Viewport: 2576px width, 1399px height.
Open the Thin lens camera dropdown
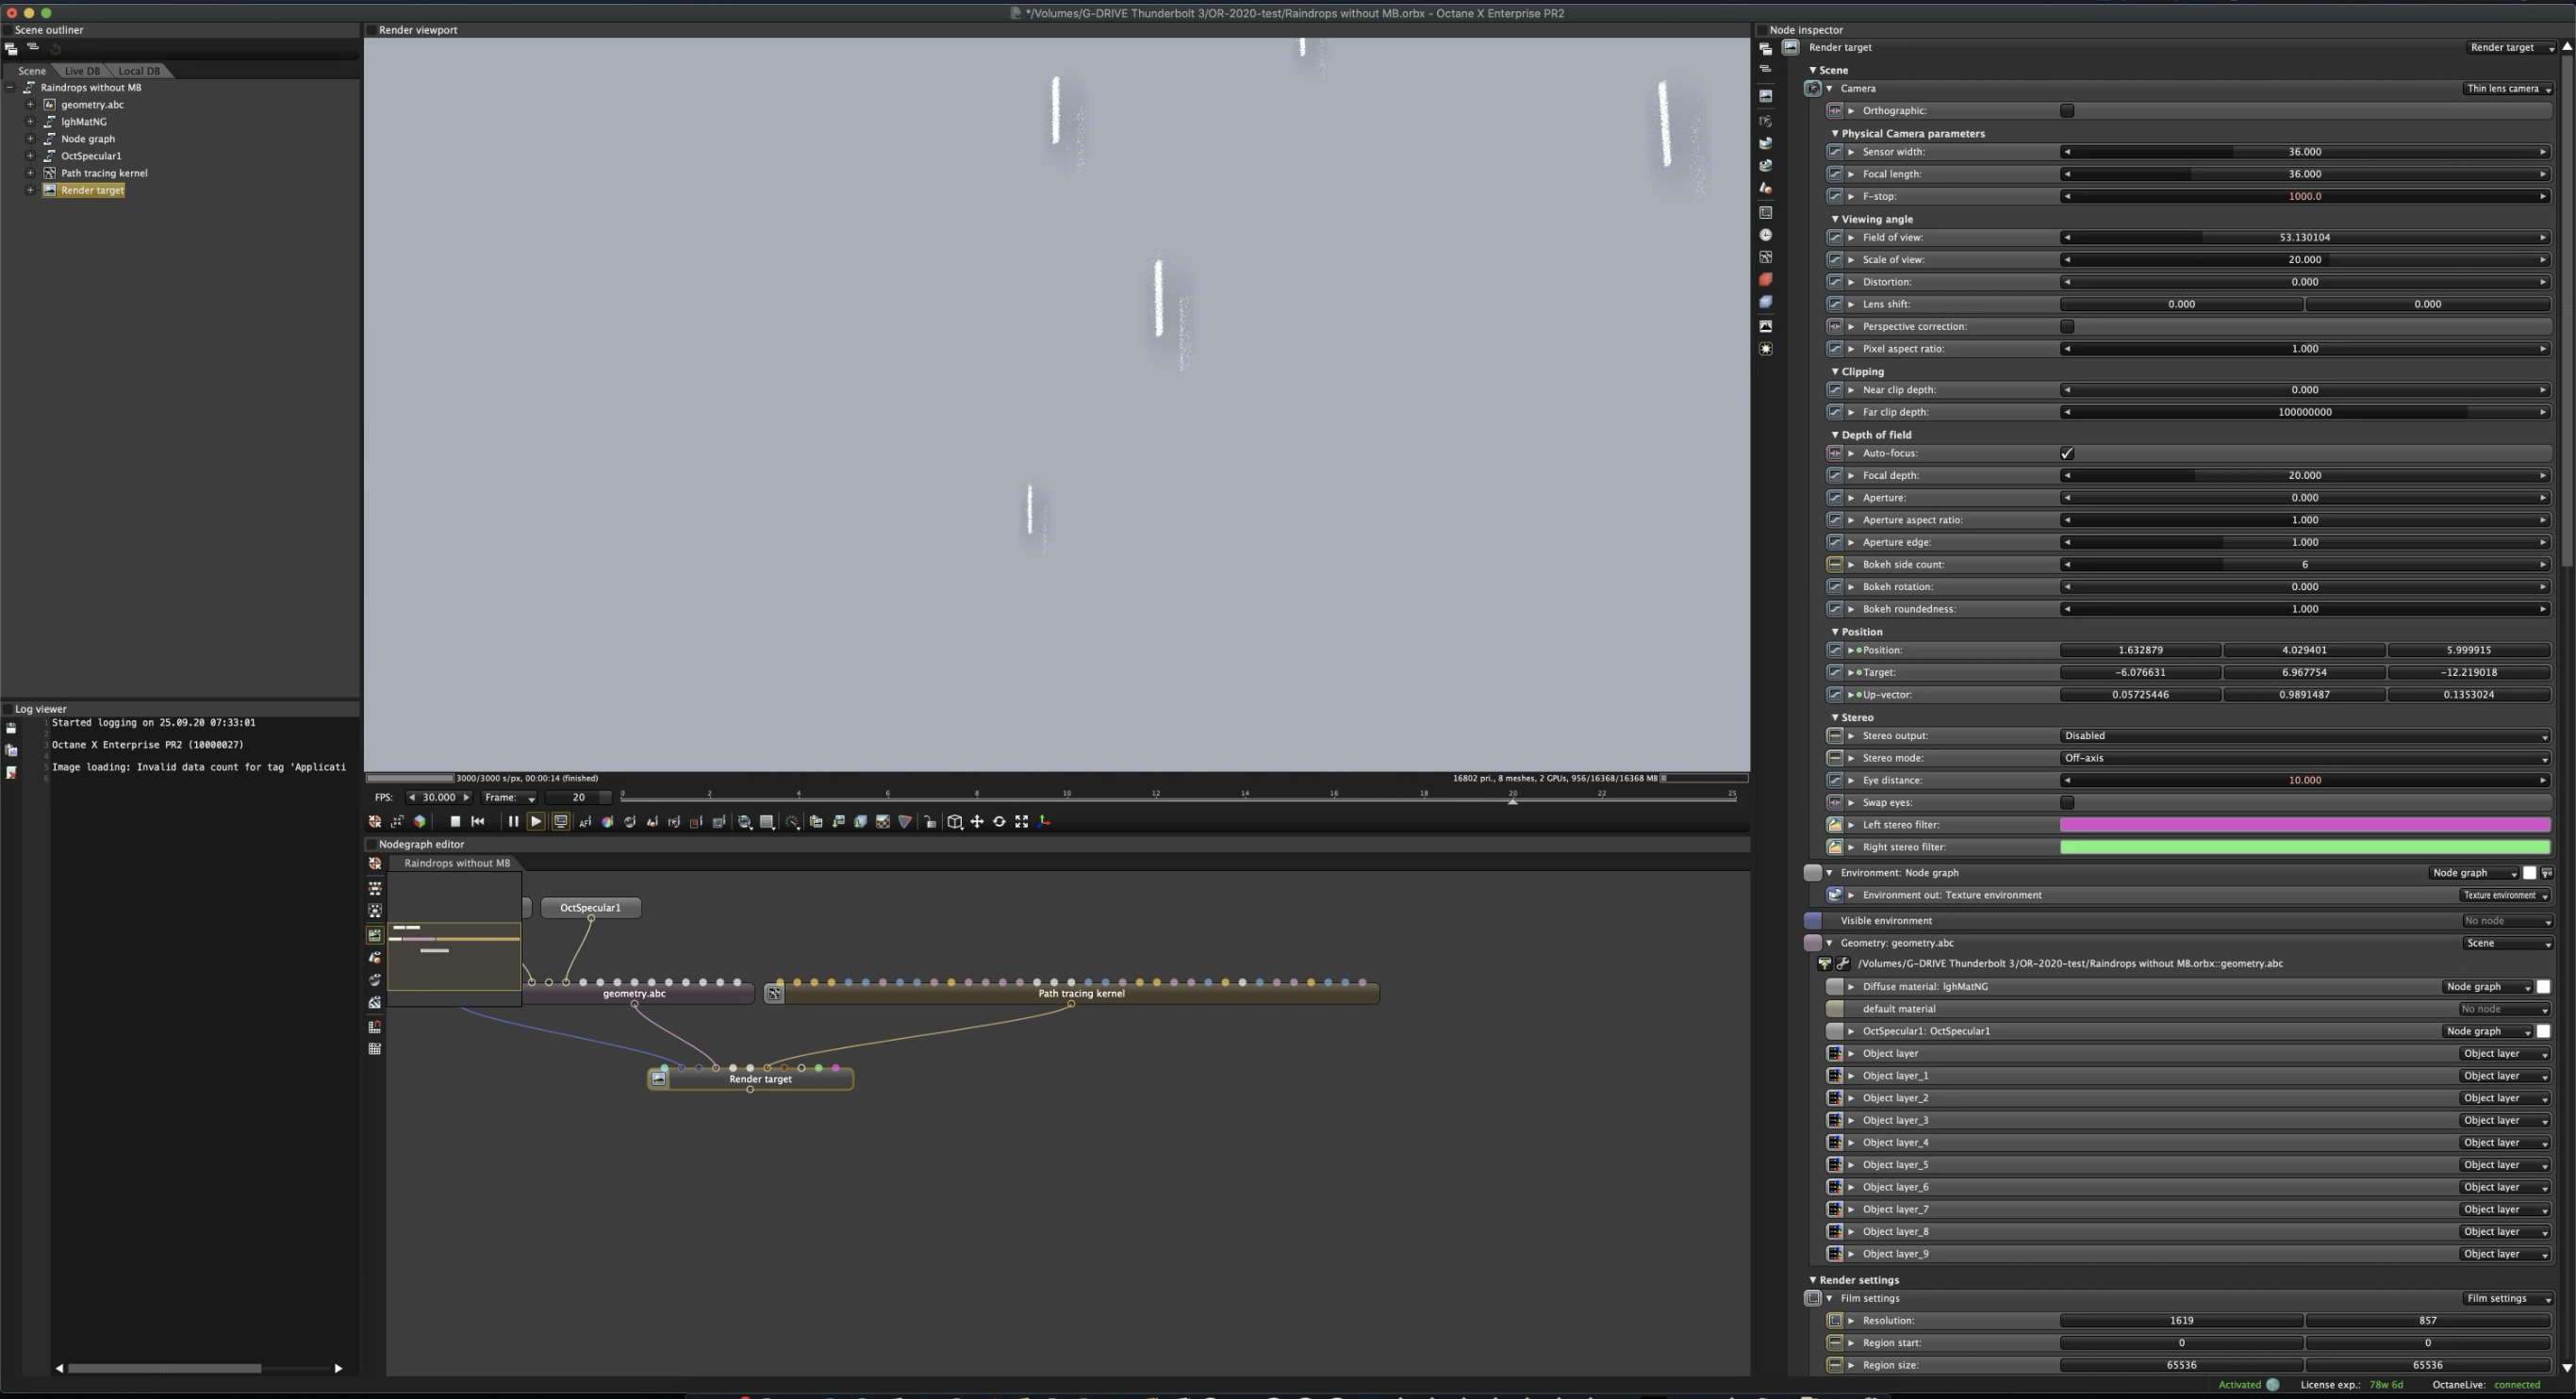click(x=2508, y=89)
